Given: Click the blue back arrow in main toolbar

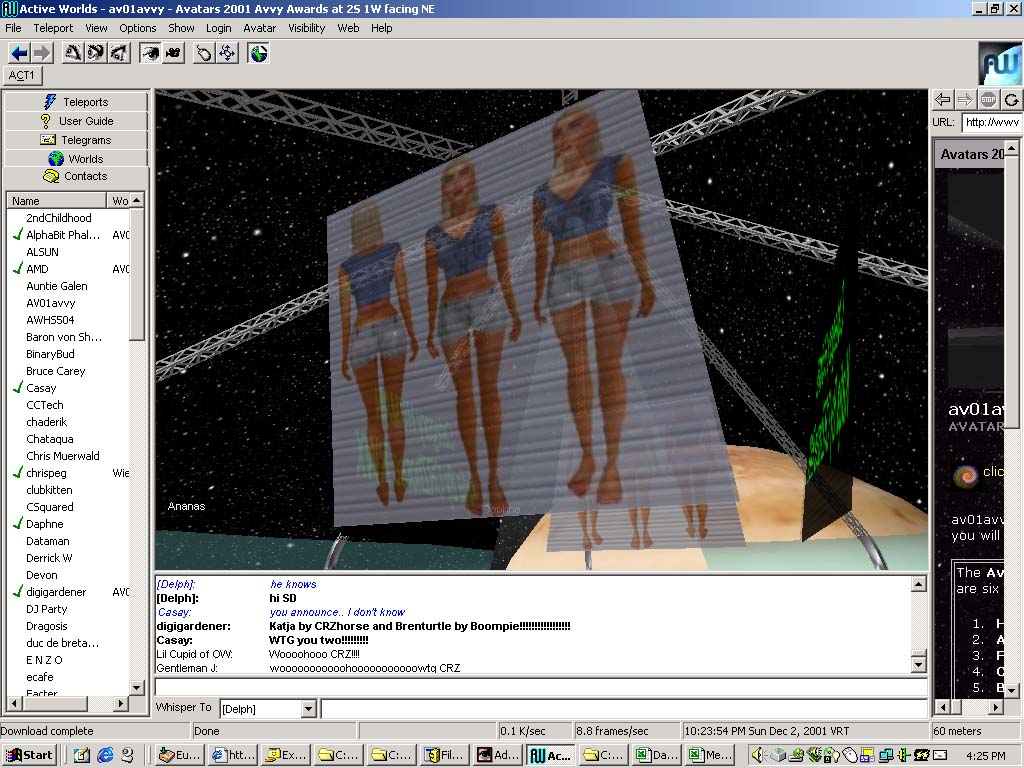Looking at the screenshot, I should click(19, 53).
